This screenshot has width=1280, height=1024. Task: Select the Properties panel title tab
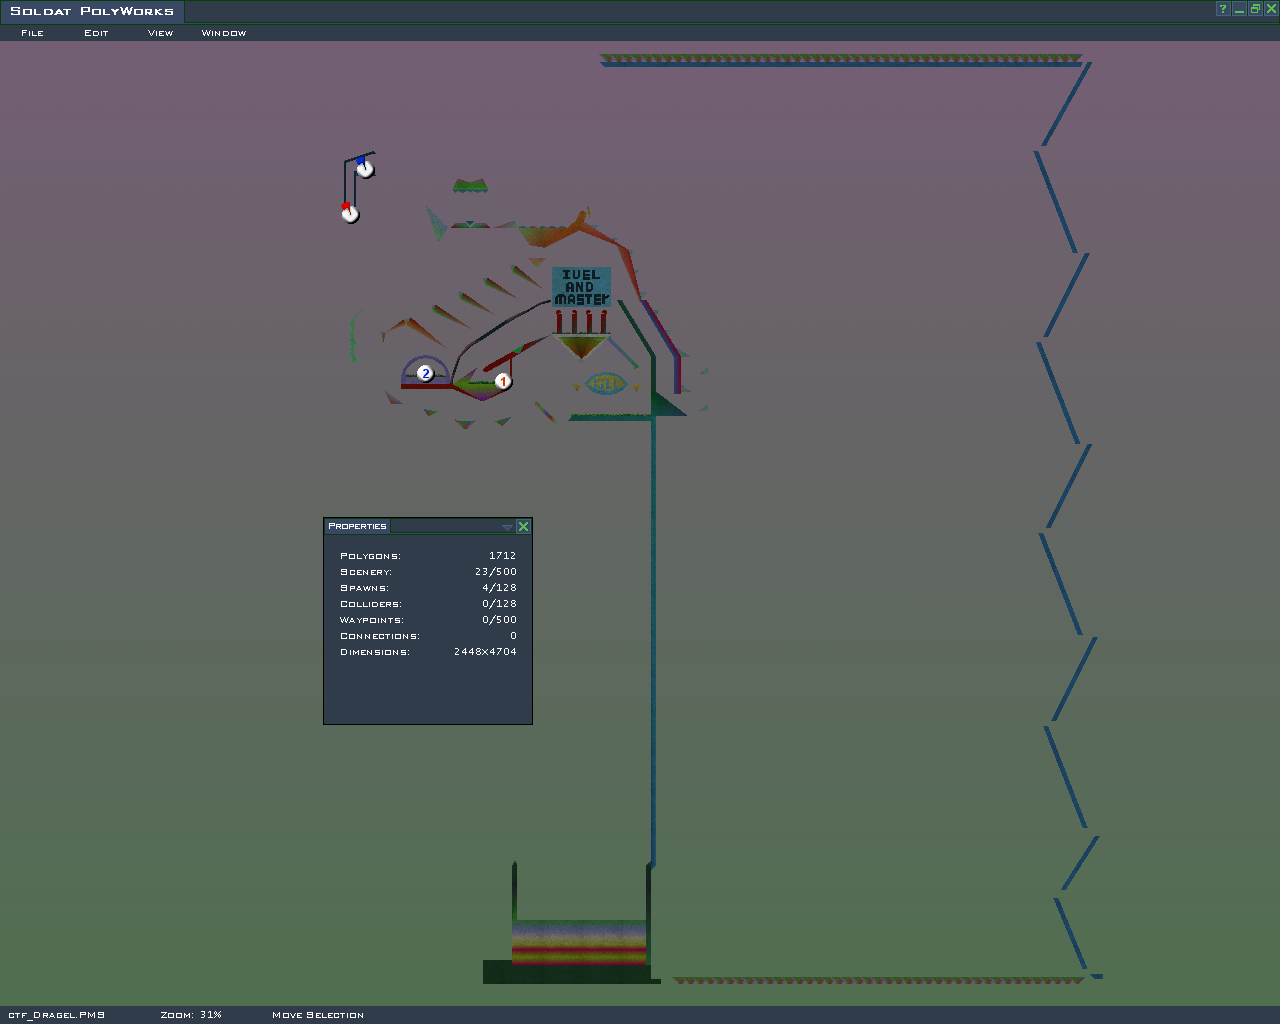click(x=357, y=526)
